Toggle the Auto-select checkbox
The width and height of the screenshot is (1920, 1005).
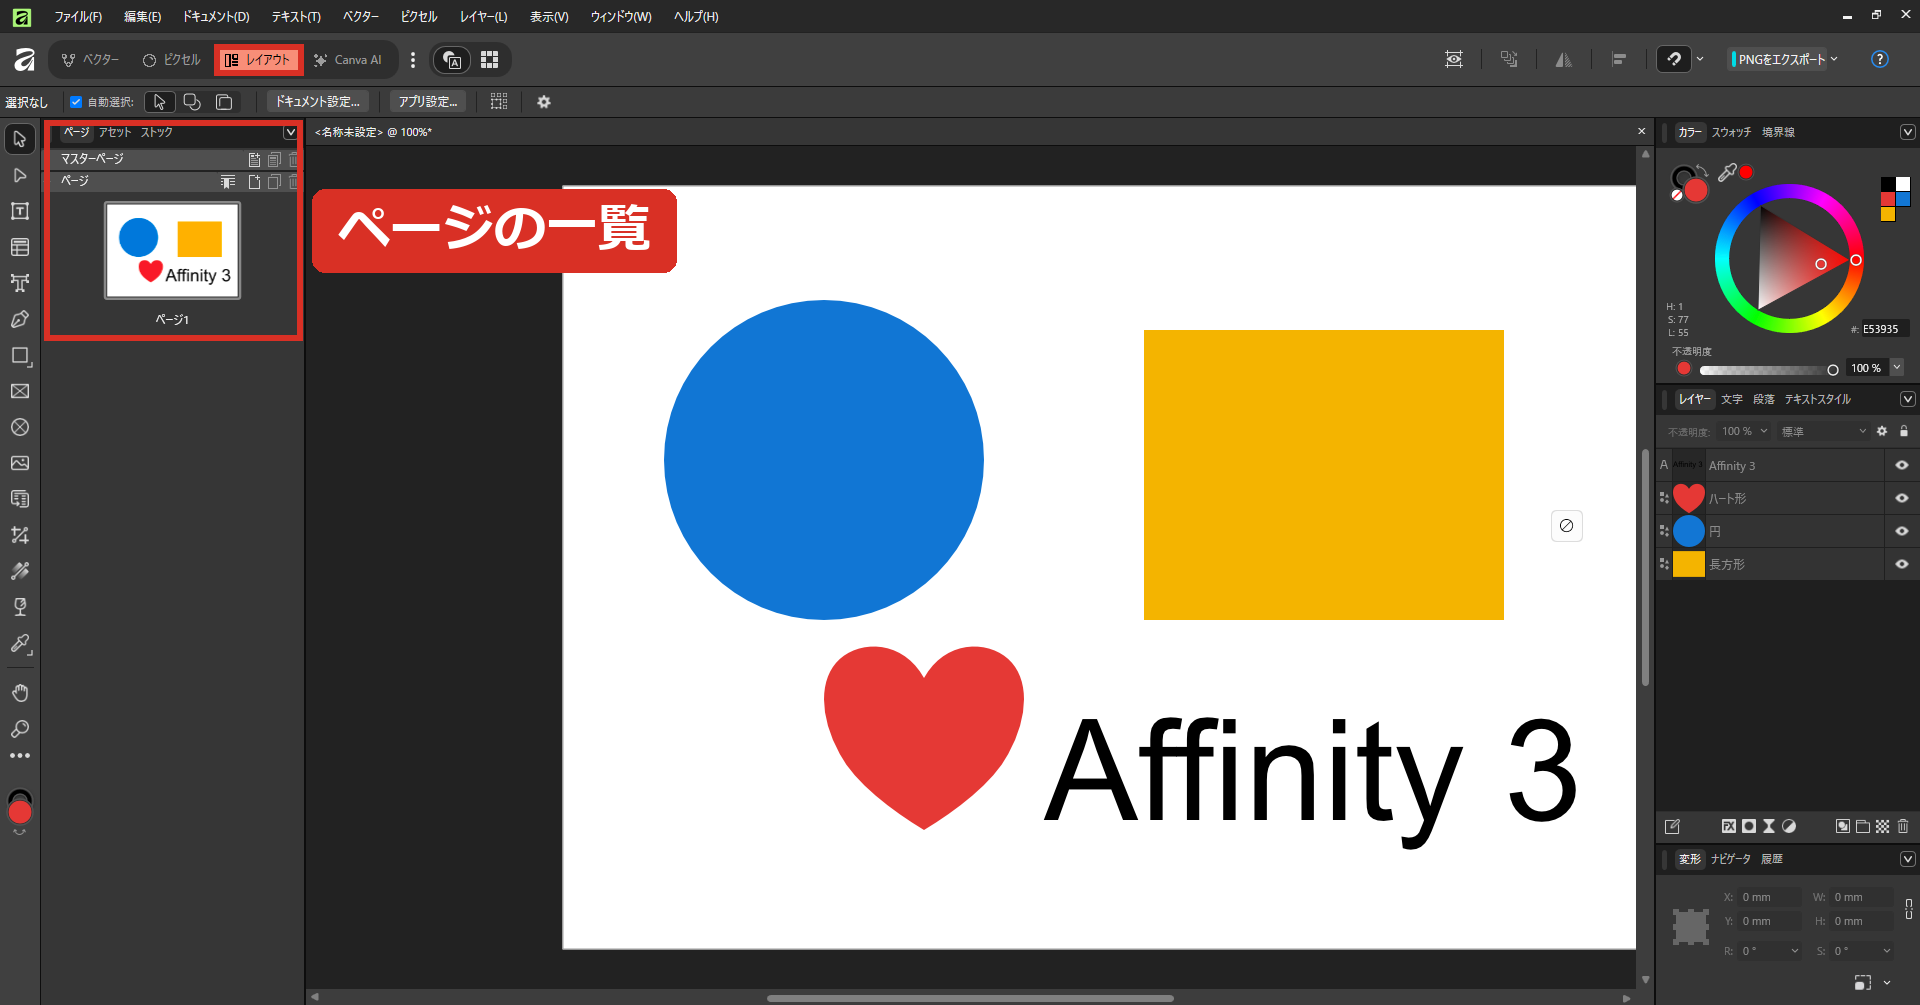pyautogui.click(x=76, y=102)
